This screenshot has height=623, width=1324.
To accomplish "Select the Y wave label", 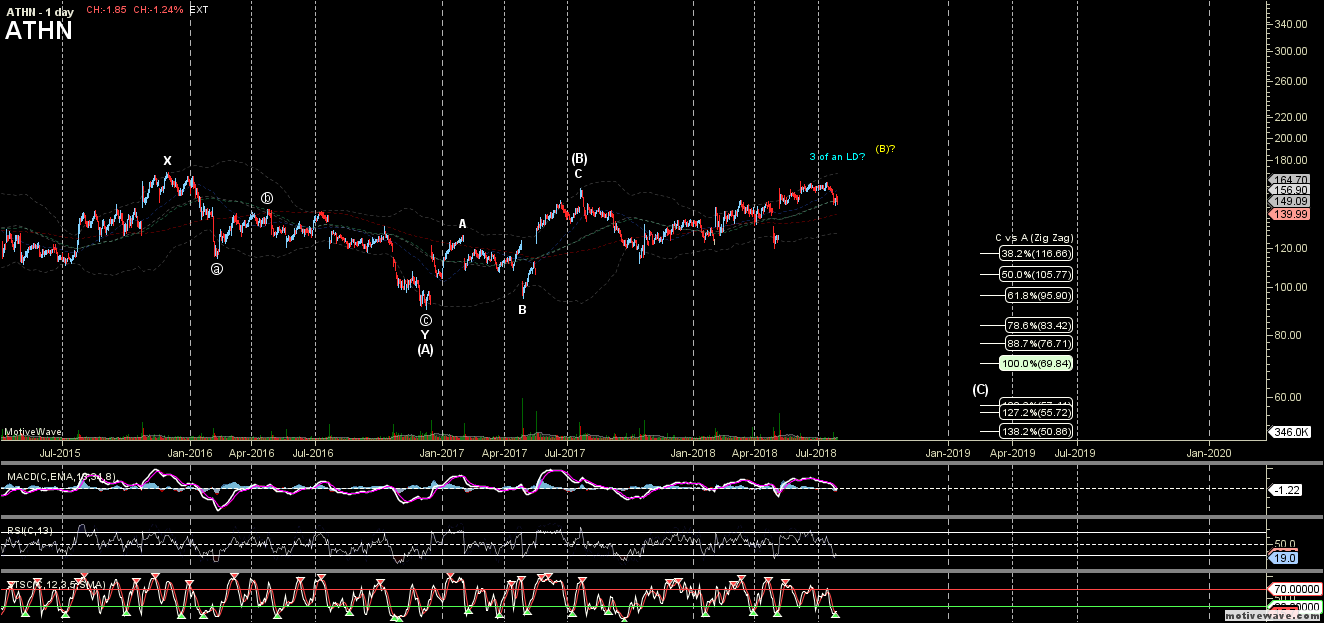I will pos(425,335).
